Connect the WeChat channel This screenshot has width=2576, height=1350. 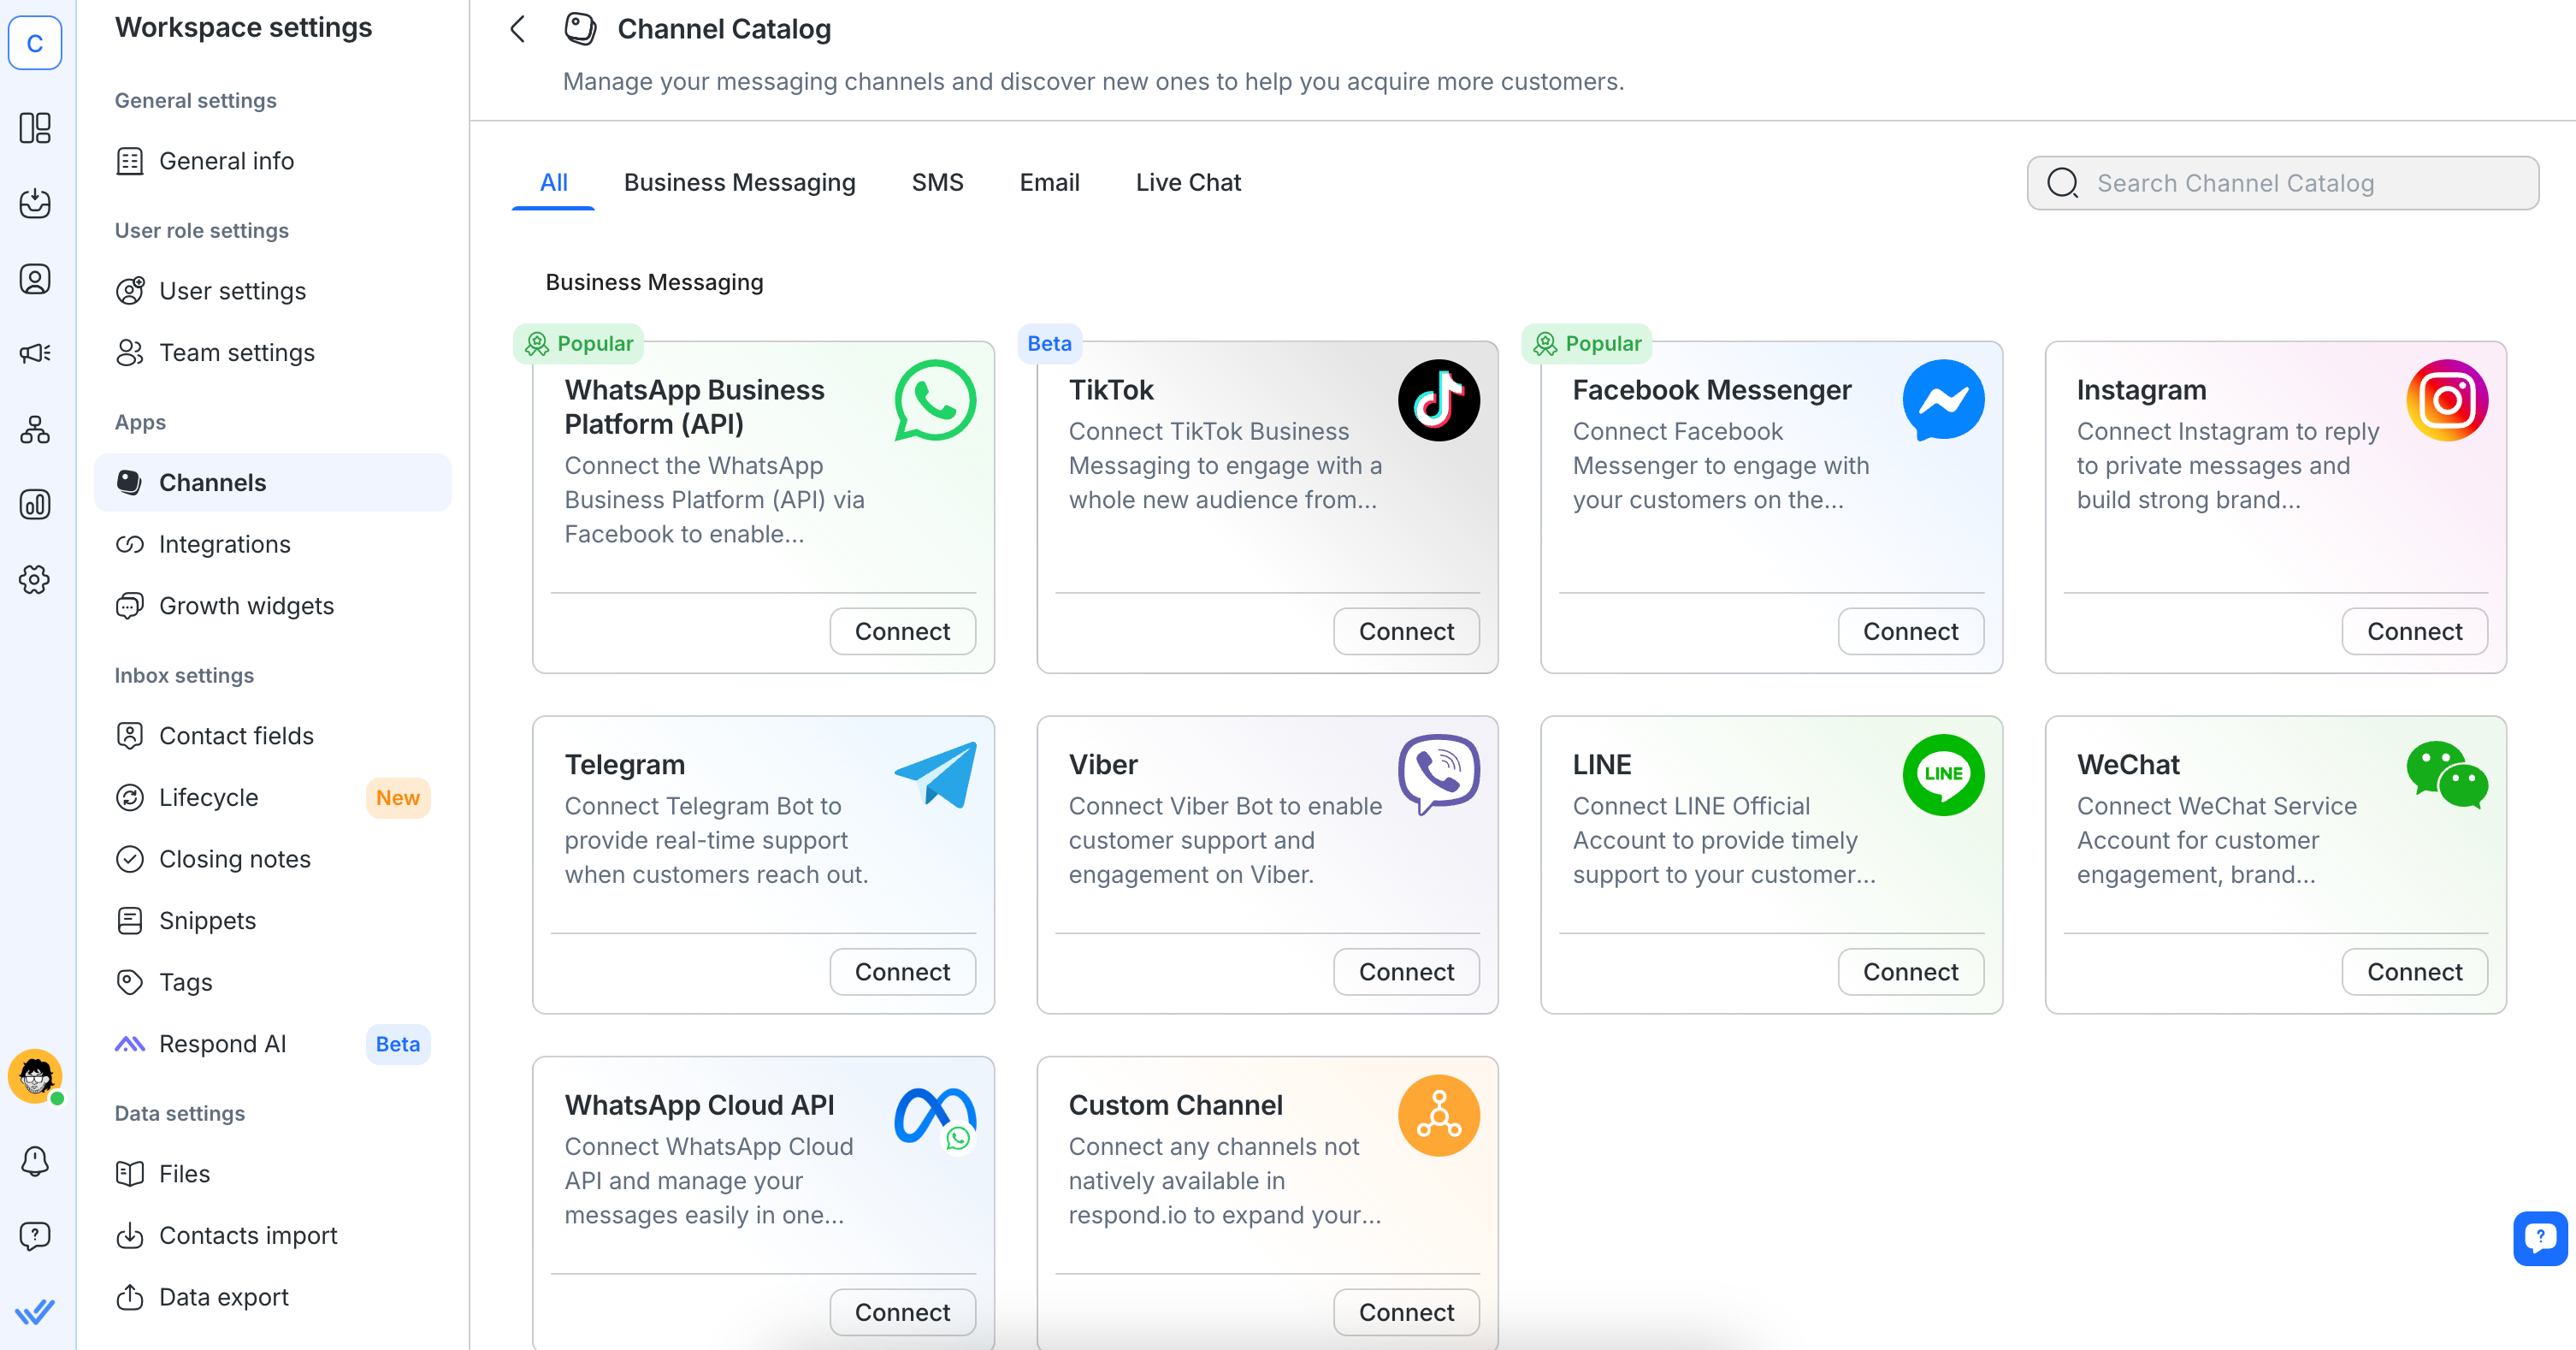[x=2413, y=971]
